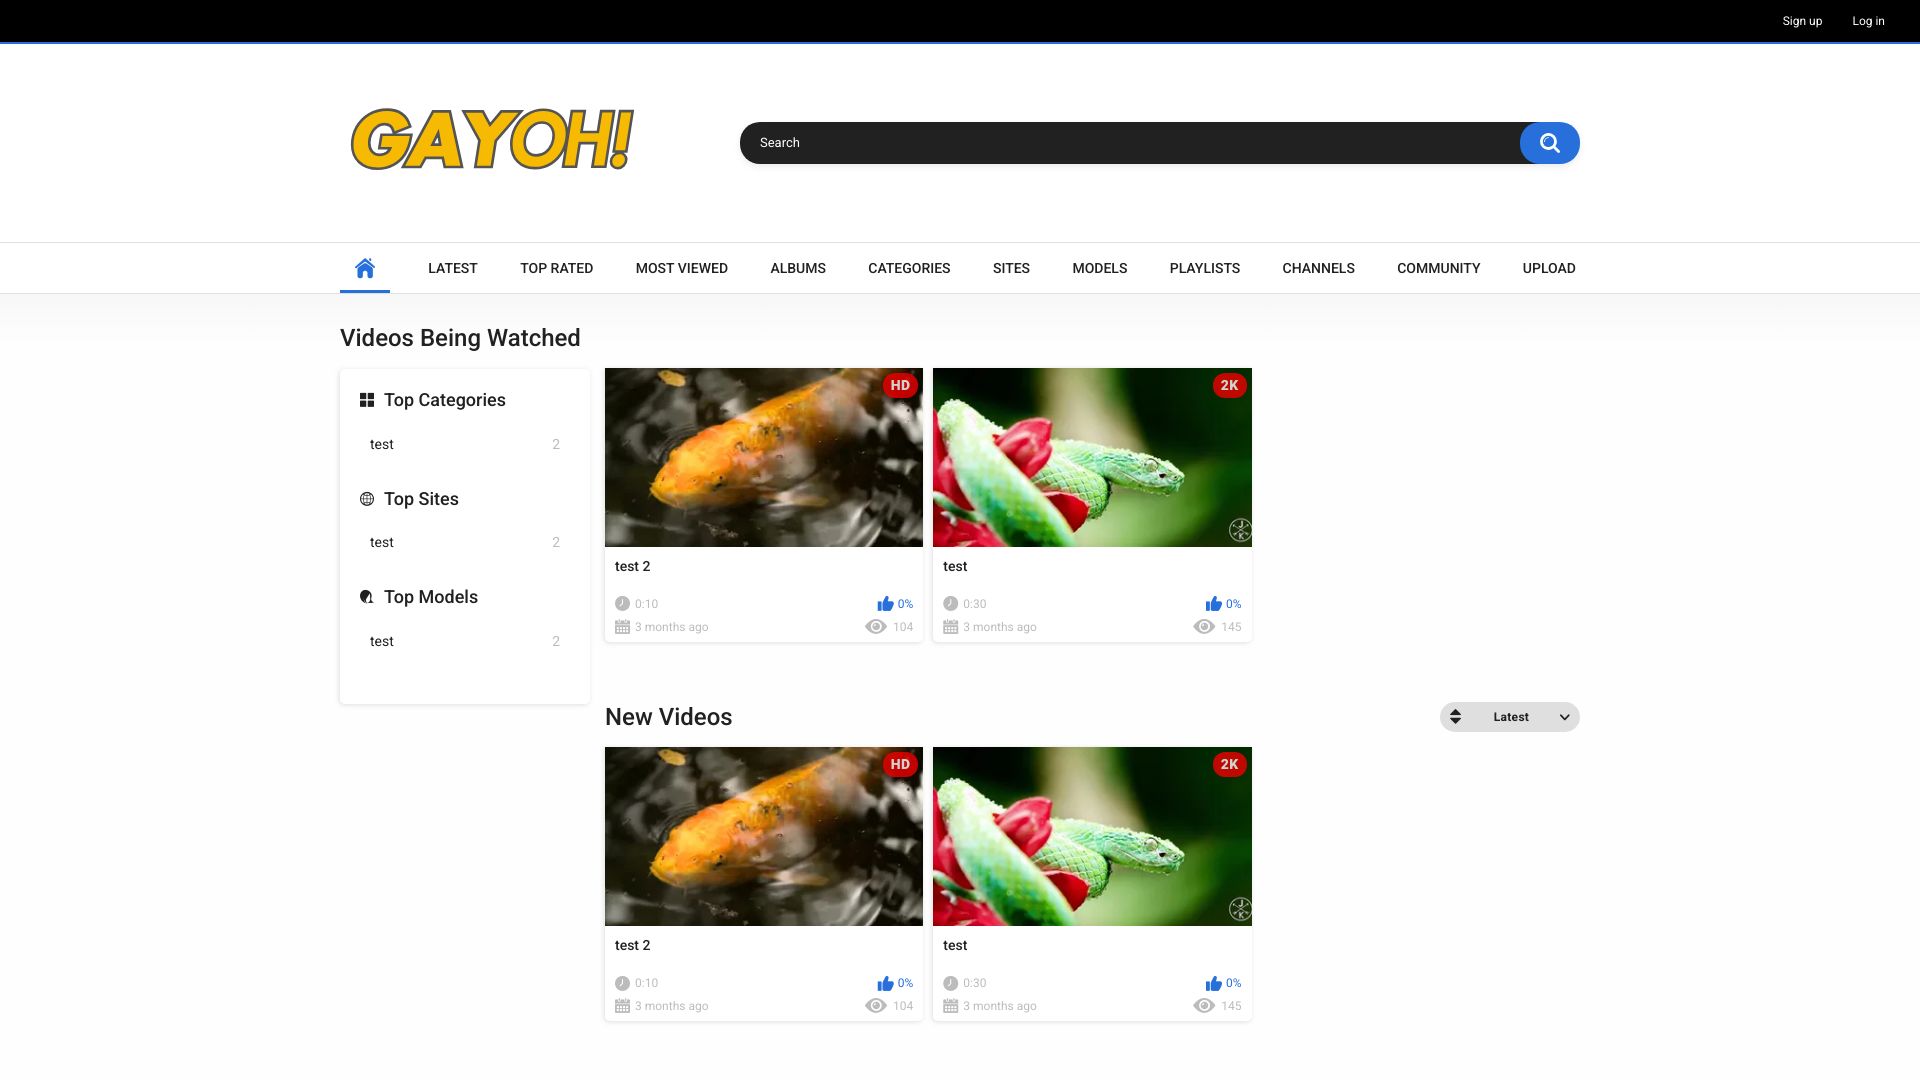Click the globe icon beside Top Sites
Viewport: 1920px width, 1080px height.
coord(367,499)
